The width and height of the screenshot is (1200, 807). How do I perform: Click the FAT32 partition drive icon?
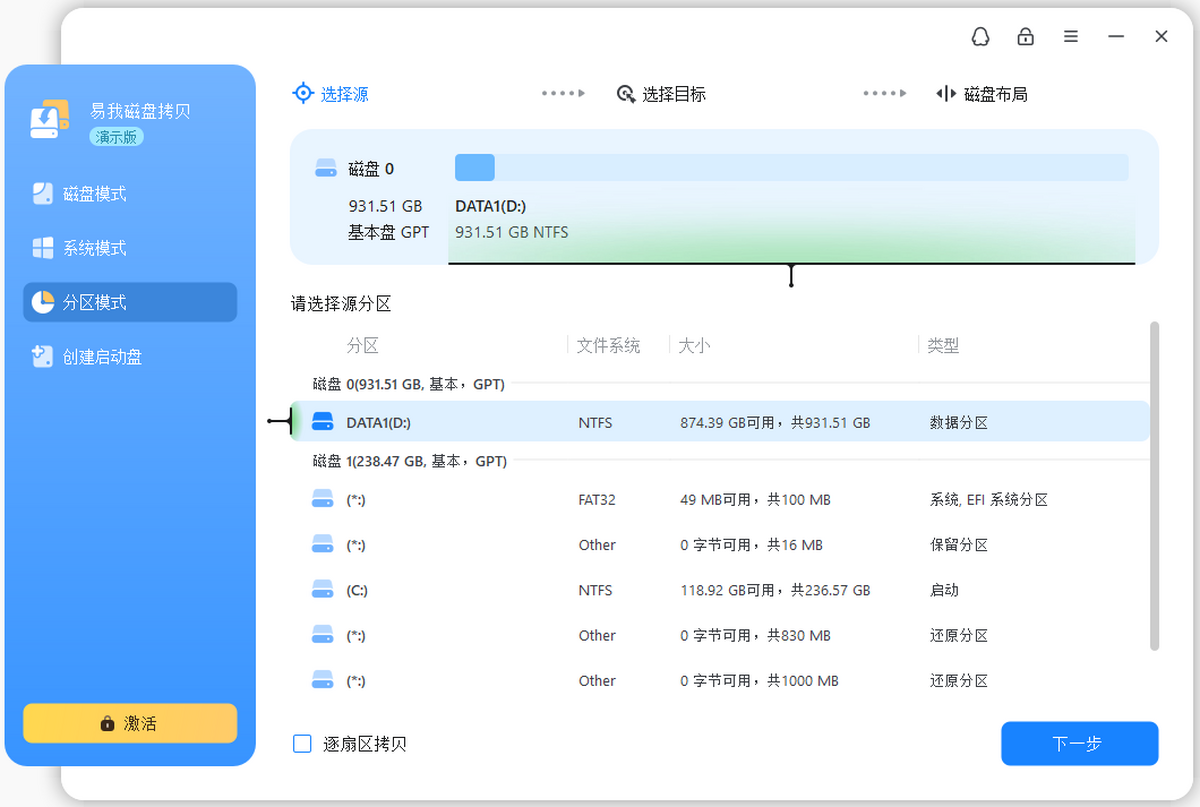[322, 499]
